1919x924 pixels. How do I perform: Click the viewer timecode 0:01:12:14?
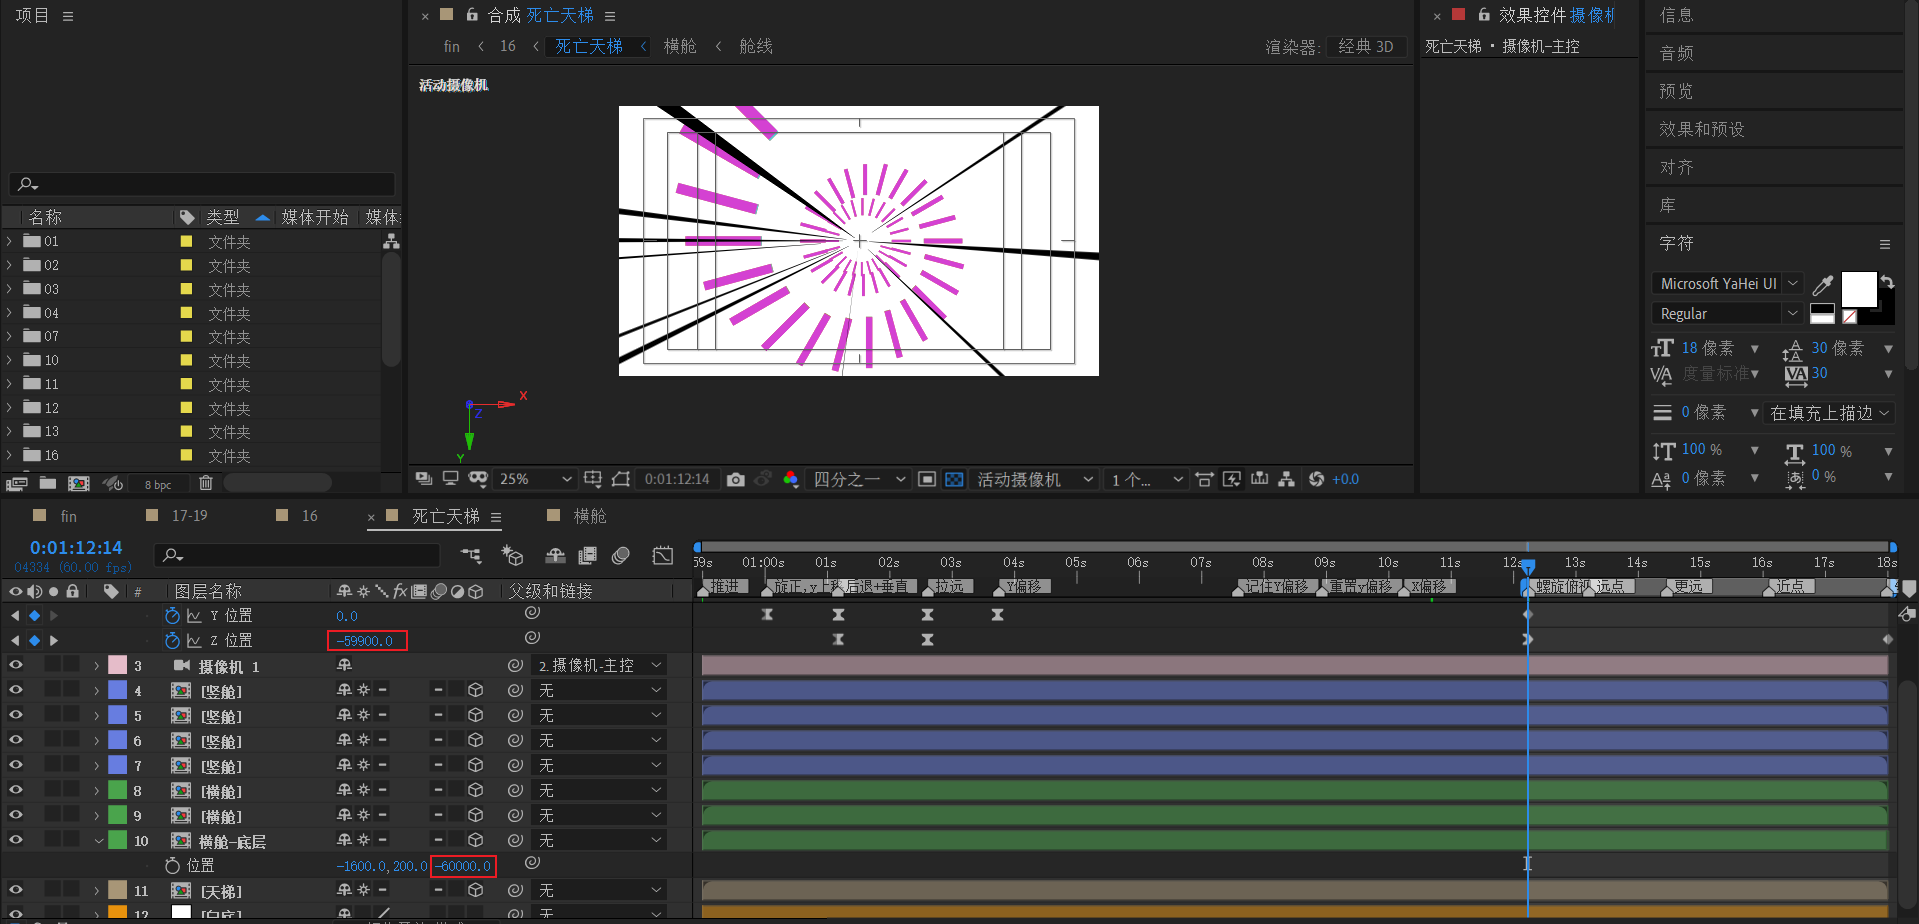pos(677,479)
